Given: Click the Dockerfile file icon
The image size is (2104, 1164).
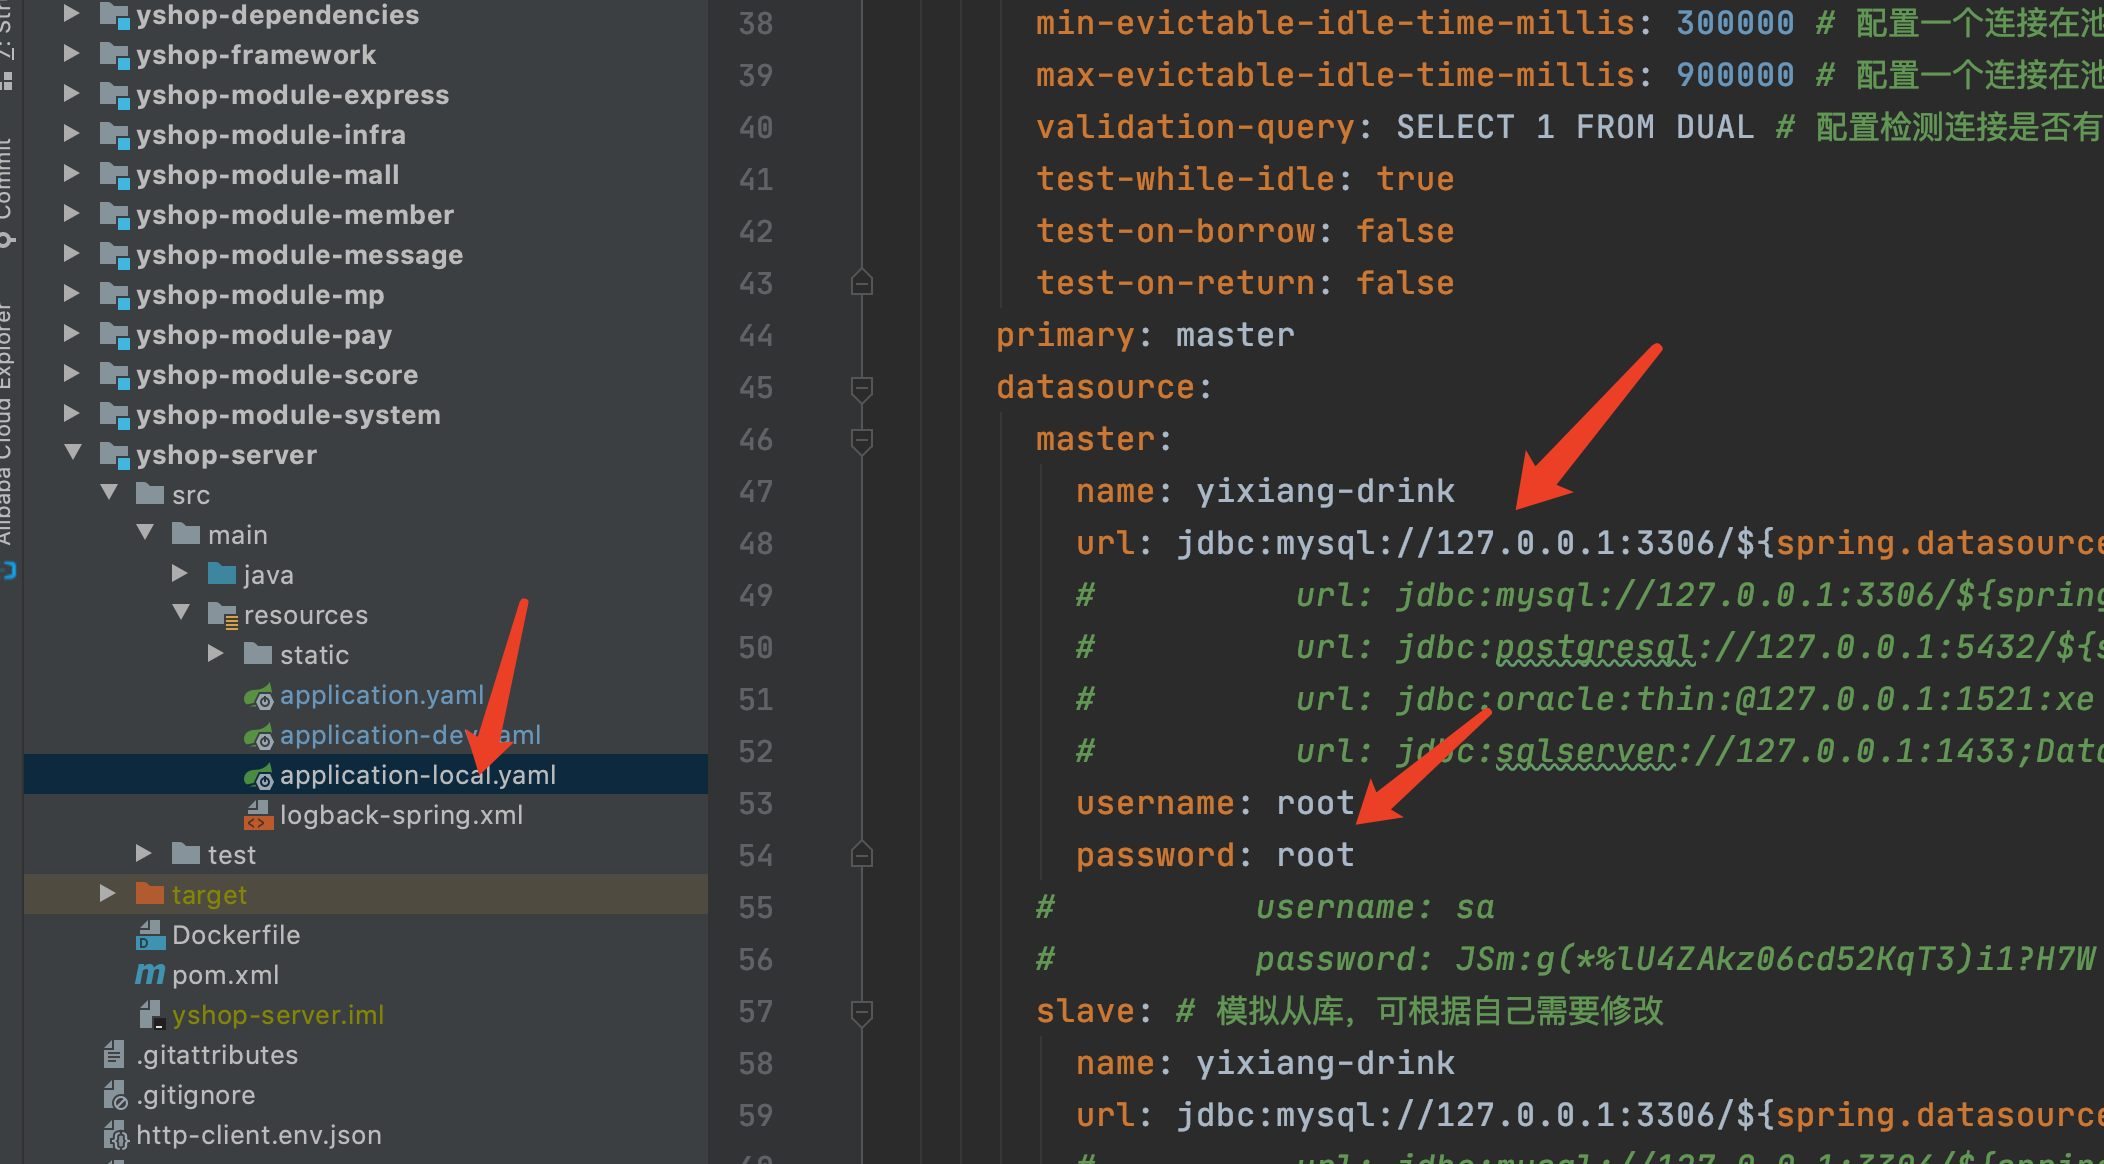Looking at the screenshot, I should point(150,935).
